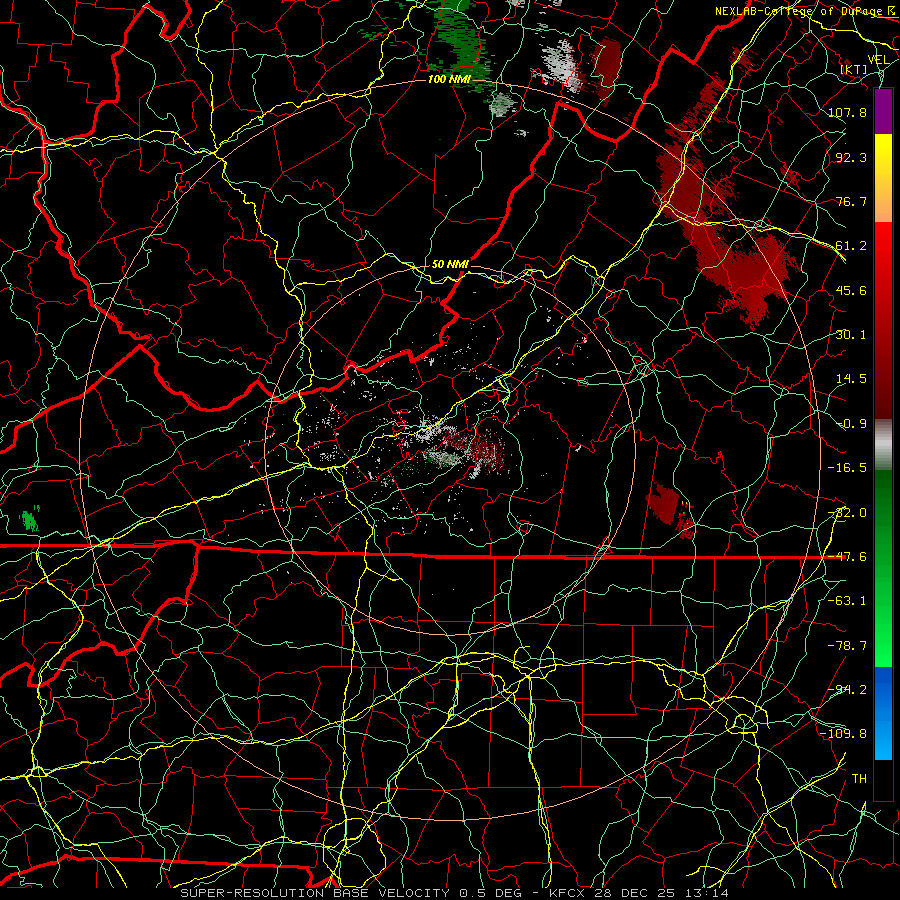The height and width of the screenshot is (900, 900).
Task: Click the -47.6 velocity scale value
Action: coord(847,557)
